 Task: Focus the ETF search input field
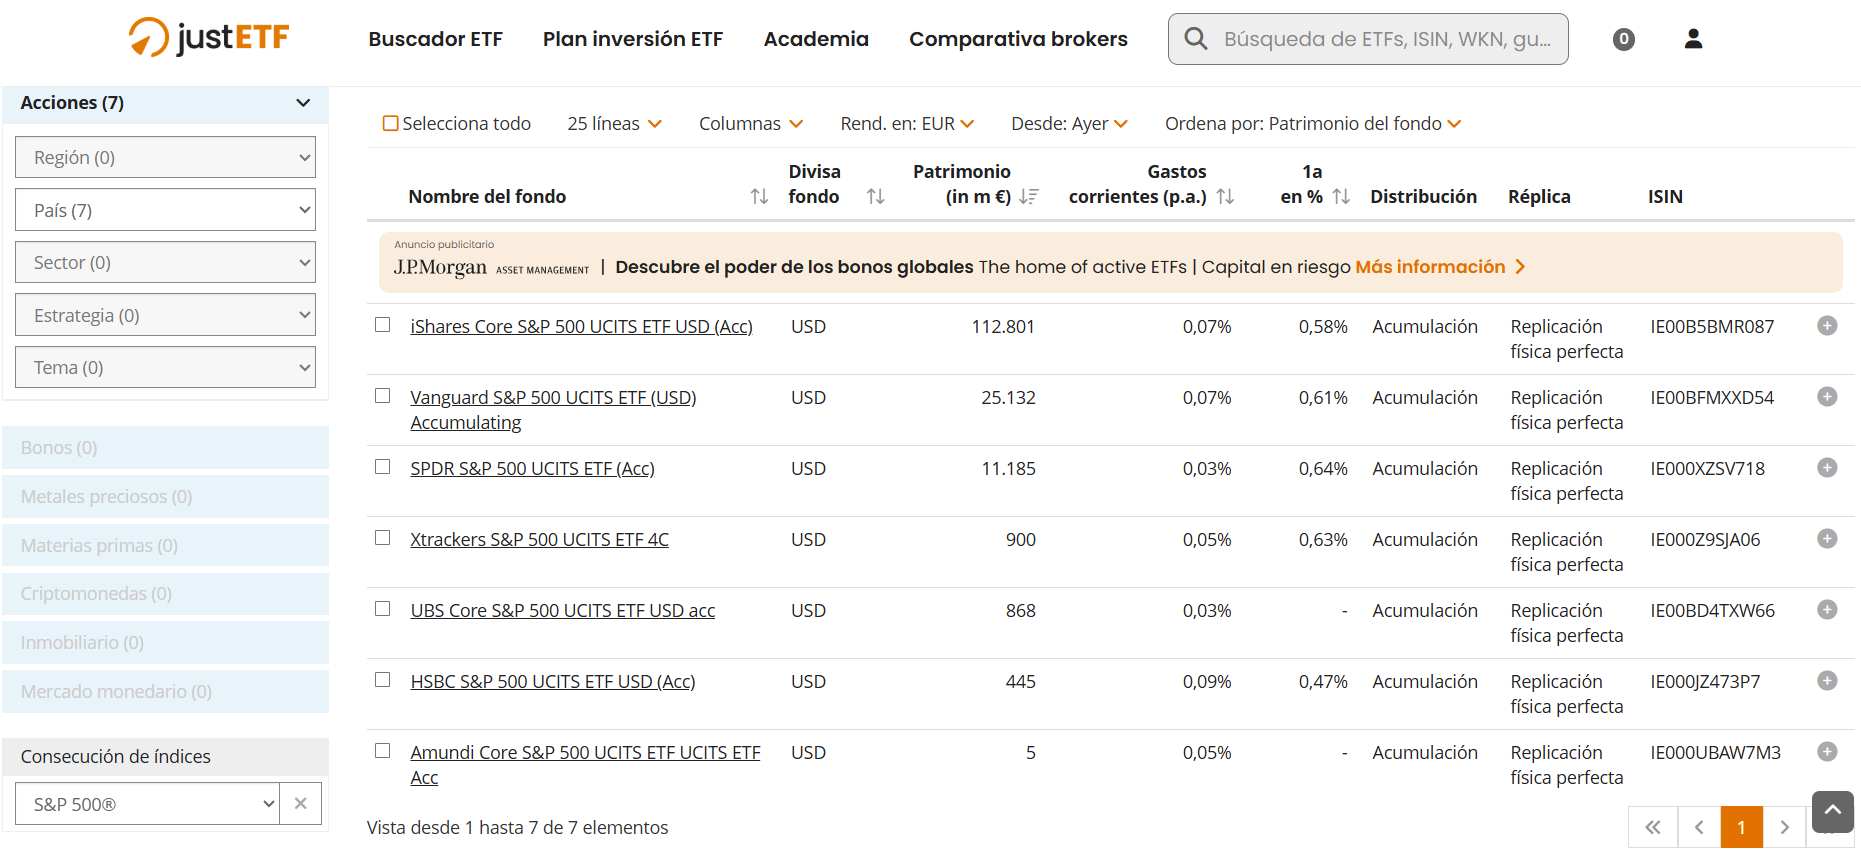click(1387, 39)
